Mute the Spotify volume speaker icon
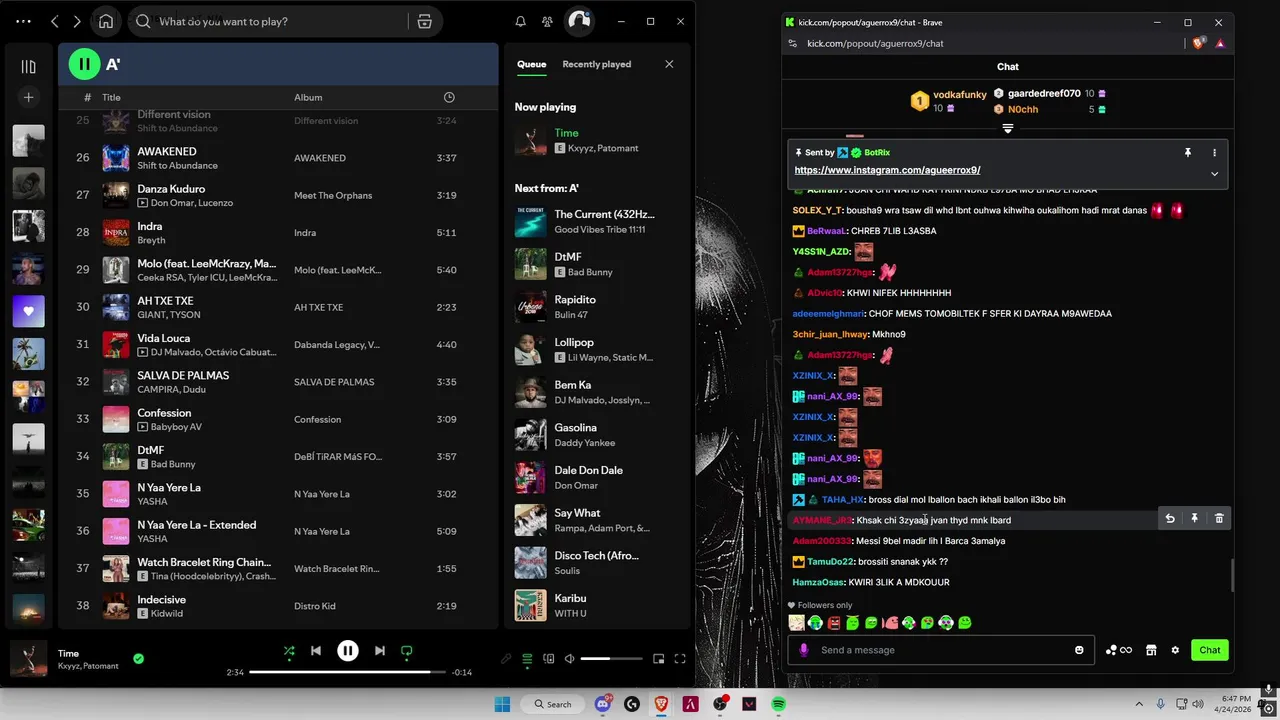1280x720 pixels. coord(569,659)
